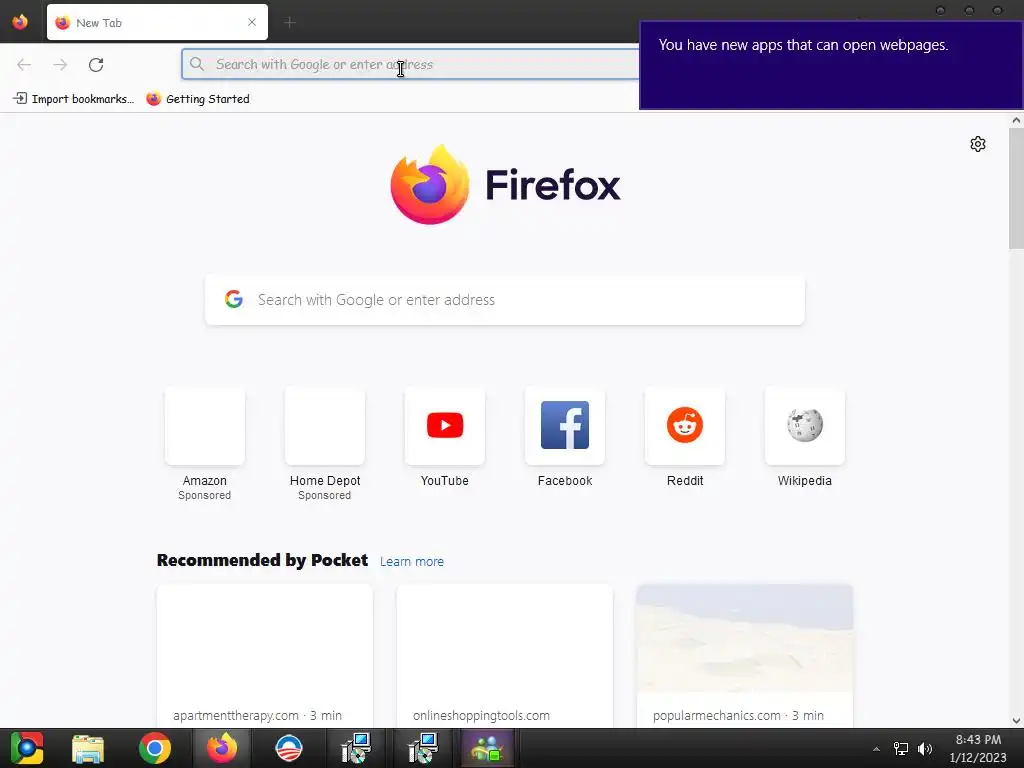1024x768 pixels.
Task: Reload the page with the refresh icon
Action: point(96,65)
